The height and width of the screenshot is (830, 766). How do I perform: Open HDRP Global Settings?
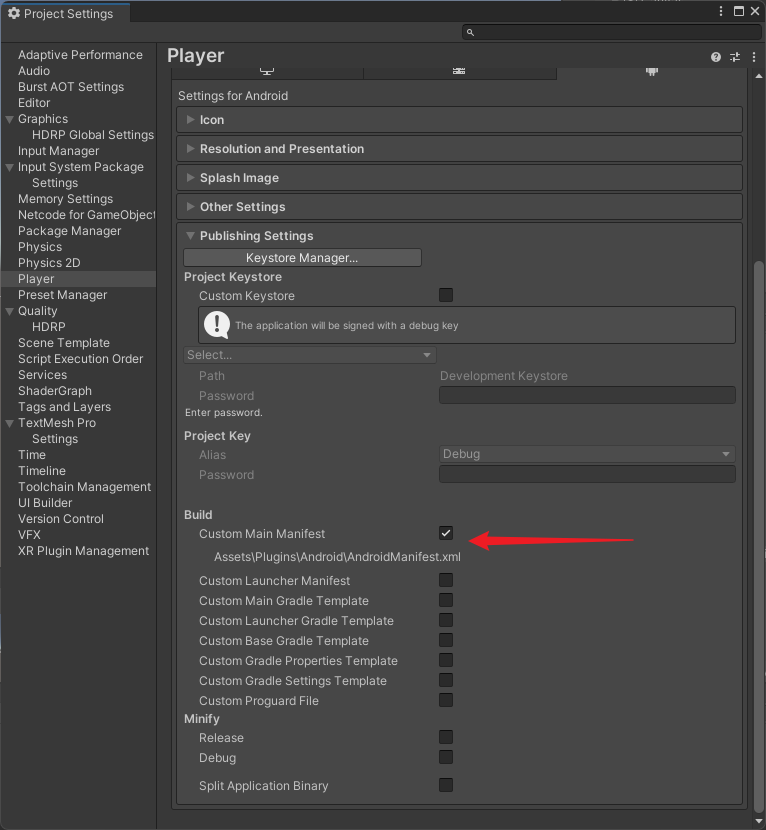(93, 135)
